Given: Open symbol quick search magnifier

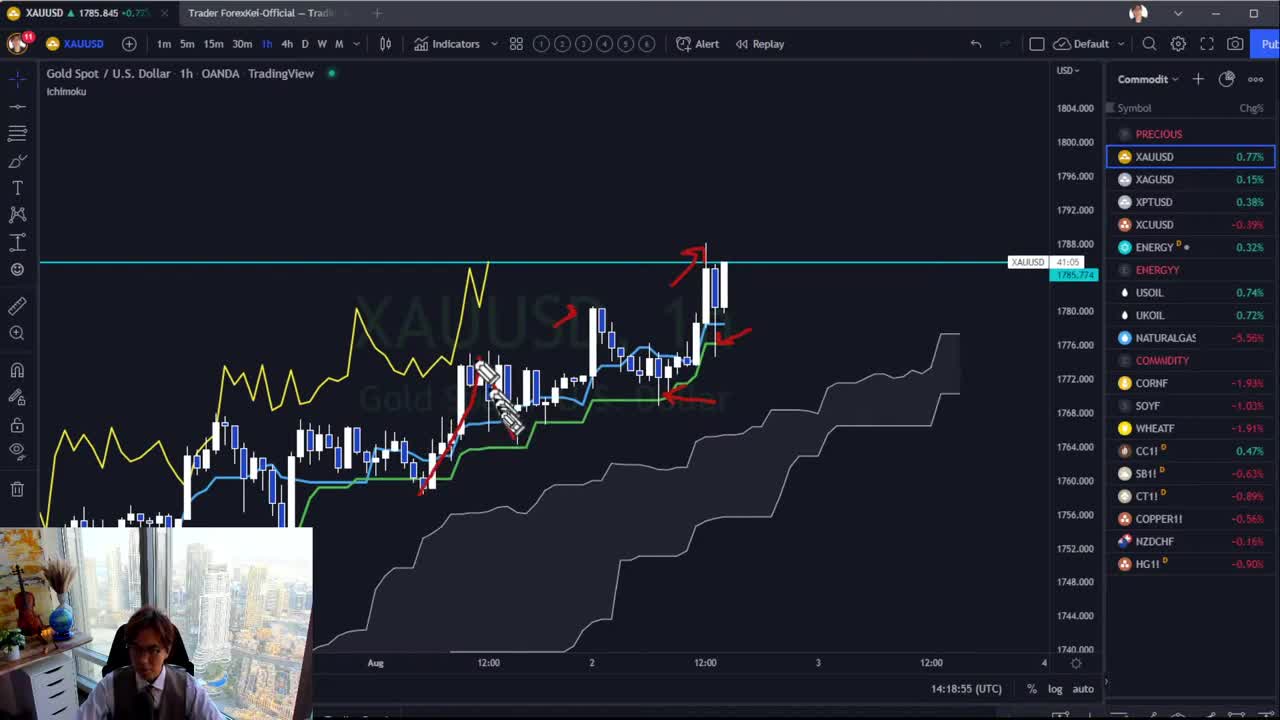Looking at the screenshot, I should tap(1149, 44).
